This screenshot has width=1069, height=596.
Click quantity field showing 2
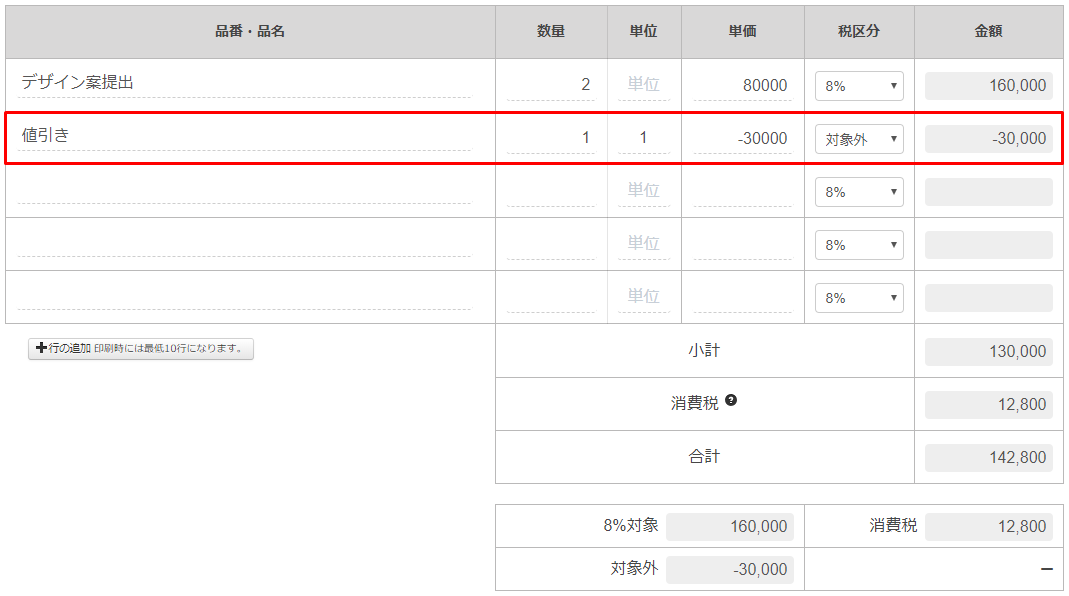[551, 86]
